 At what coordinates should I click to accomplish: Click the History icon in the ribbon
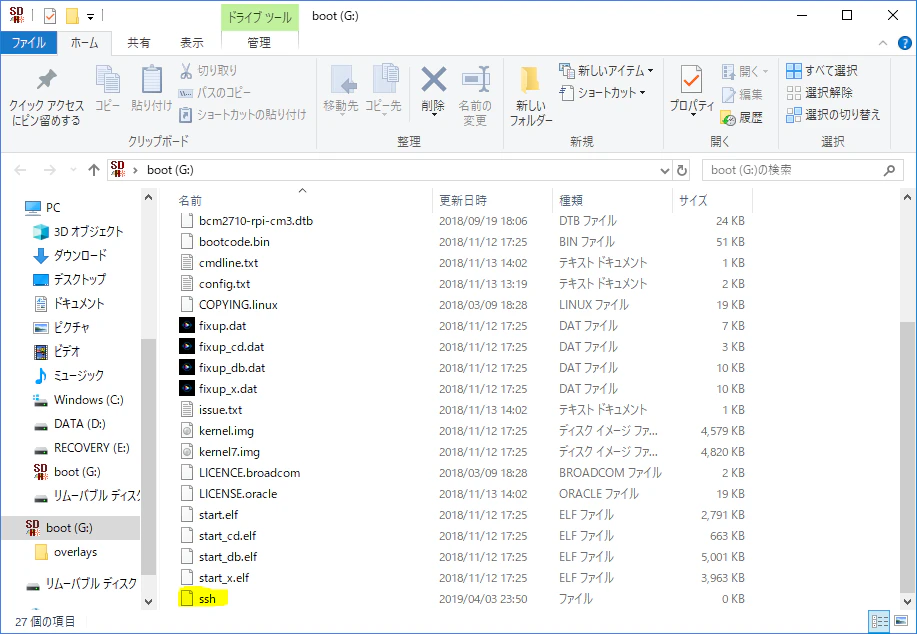click(x=728, y=118)
